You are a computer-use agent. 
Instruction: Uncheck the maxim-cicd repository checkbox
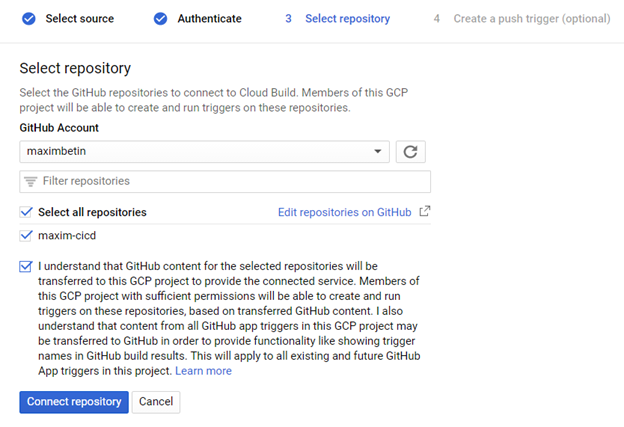coord(26,235)
